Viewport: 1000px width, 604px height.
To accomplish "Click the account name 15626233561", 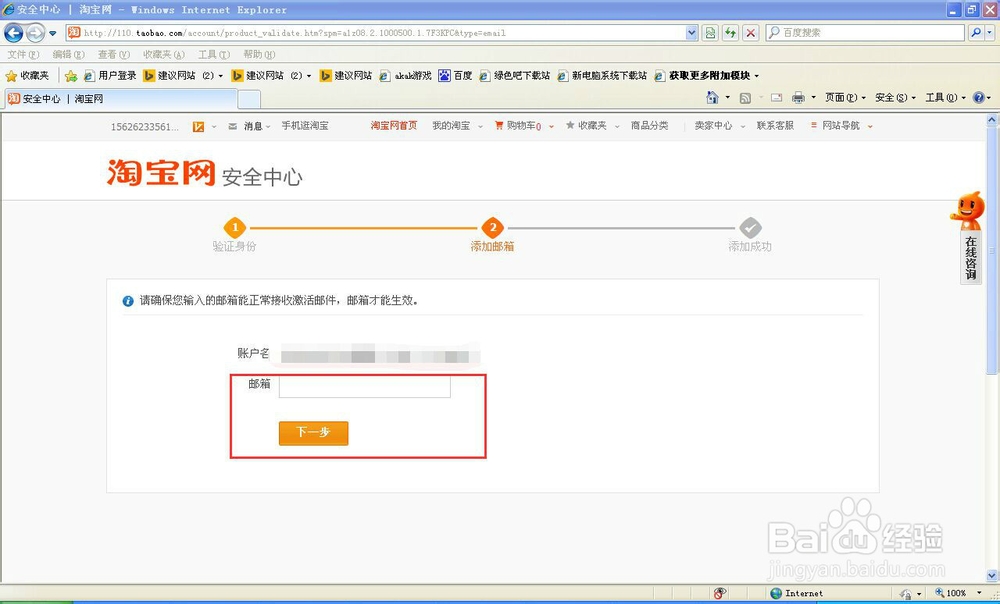I will coord(145,126).
